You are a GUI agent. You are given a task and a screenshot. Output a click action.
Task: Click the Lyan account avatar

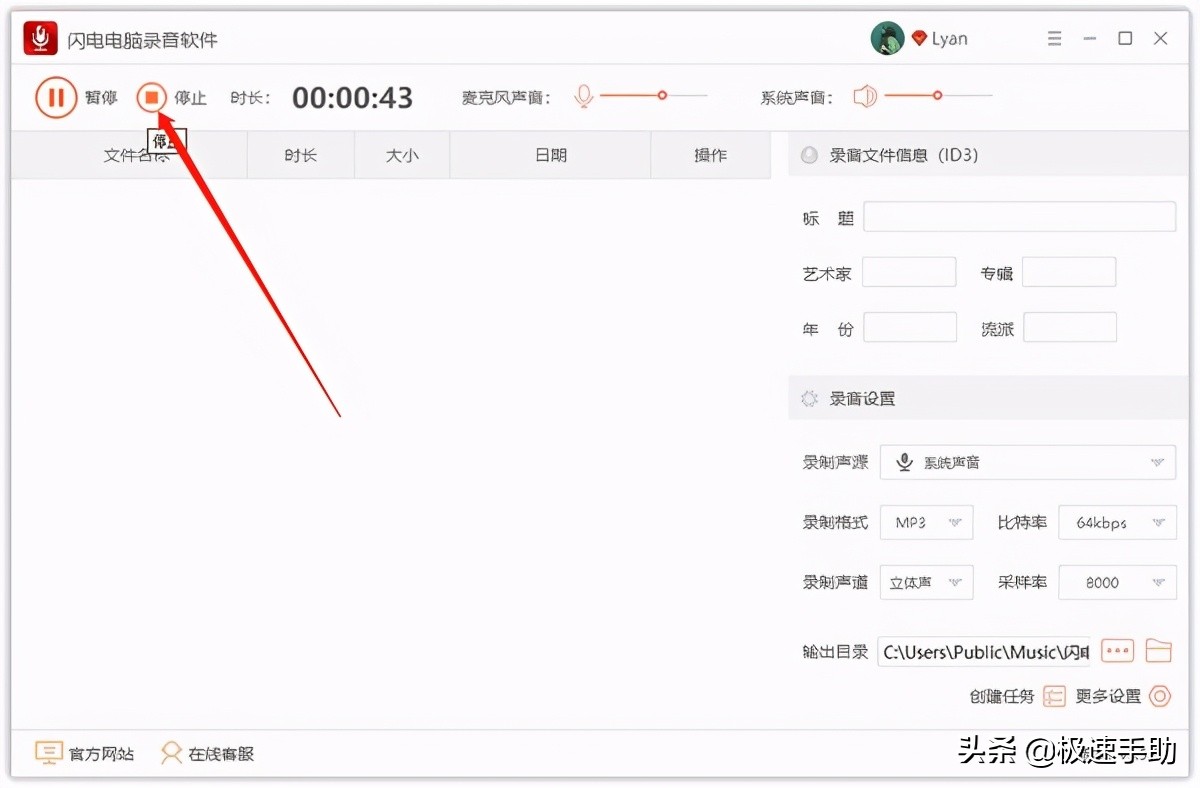click(x=887, y=37)
